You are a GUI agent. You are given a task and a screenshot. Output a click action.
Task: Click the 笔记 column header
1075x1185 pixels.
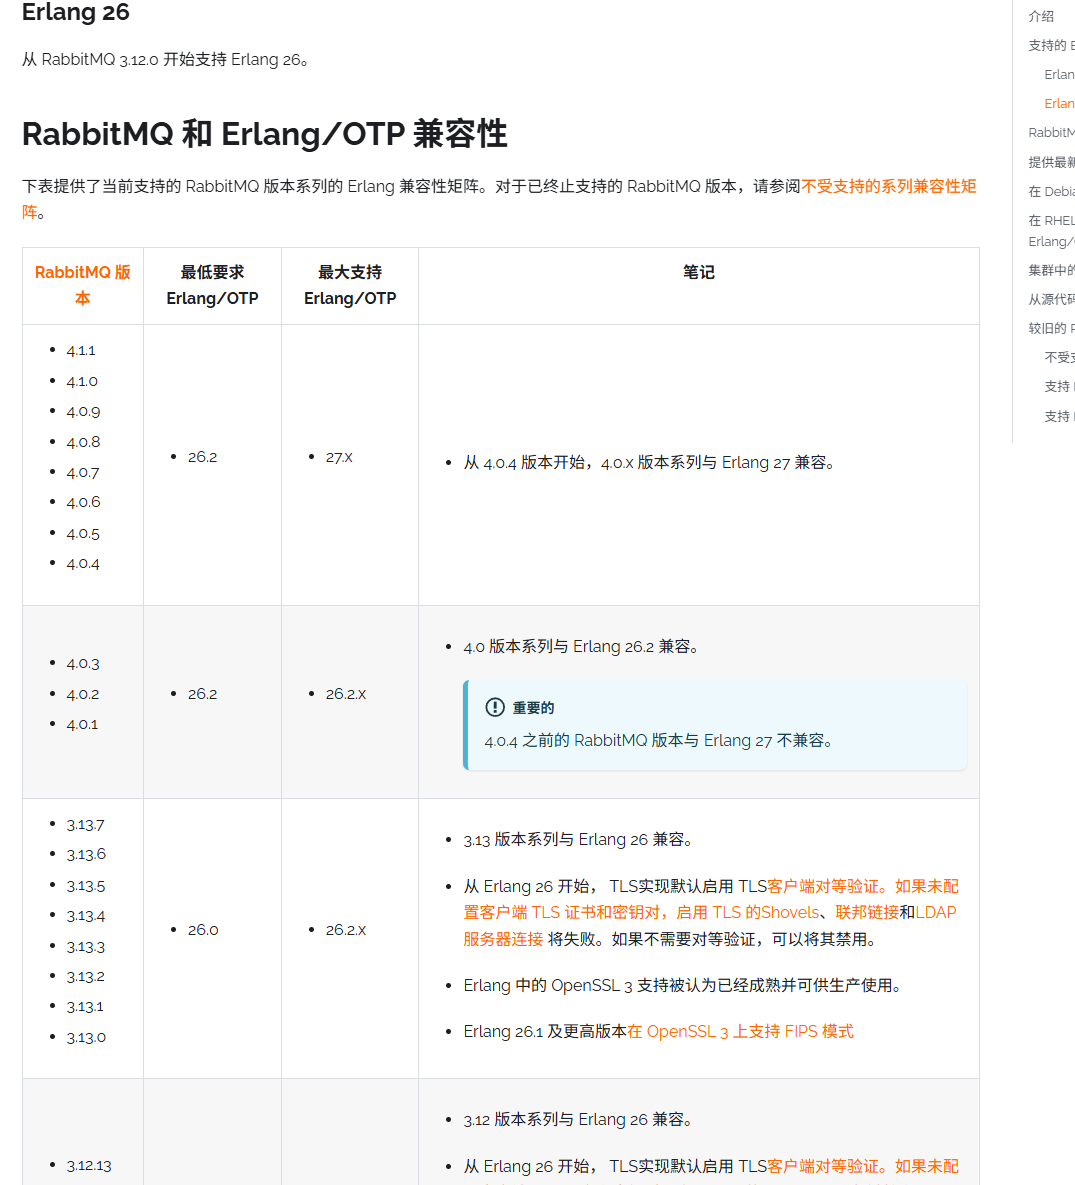click(699, 272)
